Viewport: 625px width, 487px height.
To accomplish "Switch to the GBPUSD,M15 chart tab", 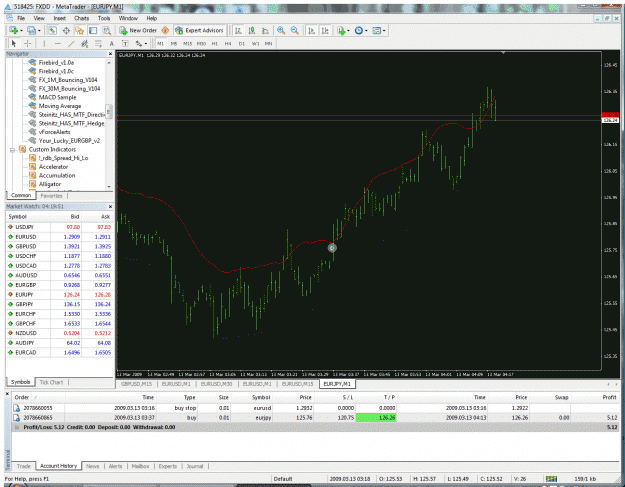I will tap(136, 384).
